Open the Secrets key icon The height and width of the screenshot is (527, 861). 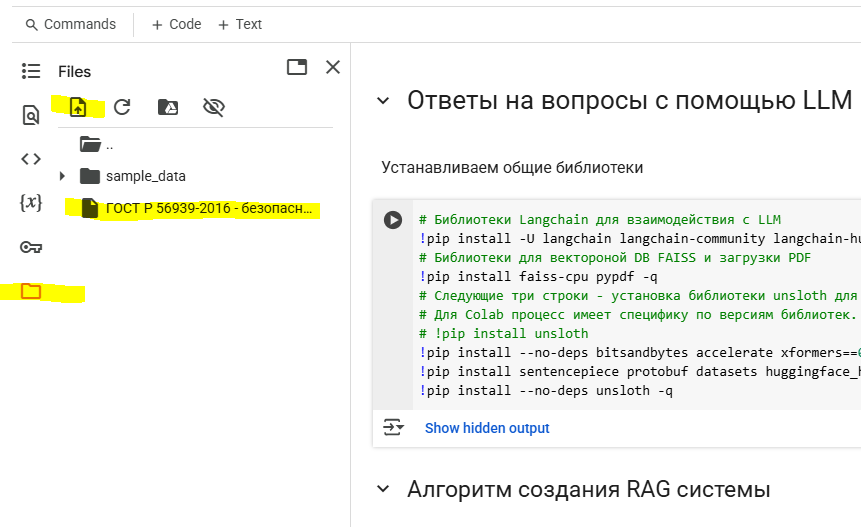[x=31, y=247]
